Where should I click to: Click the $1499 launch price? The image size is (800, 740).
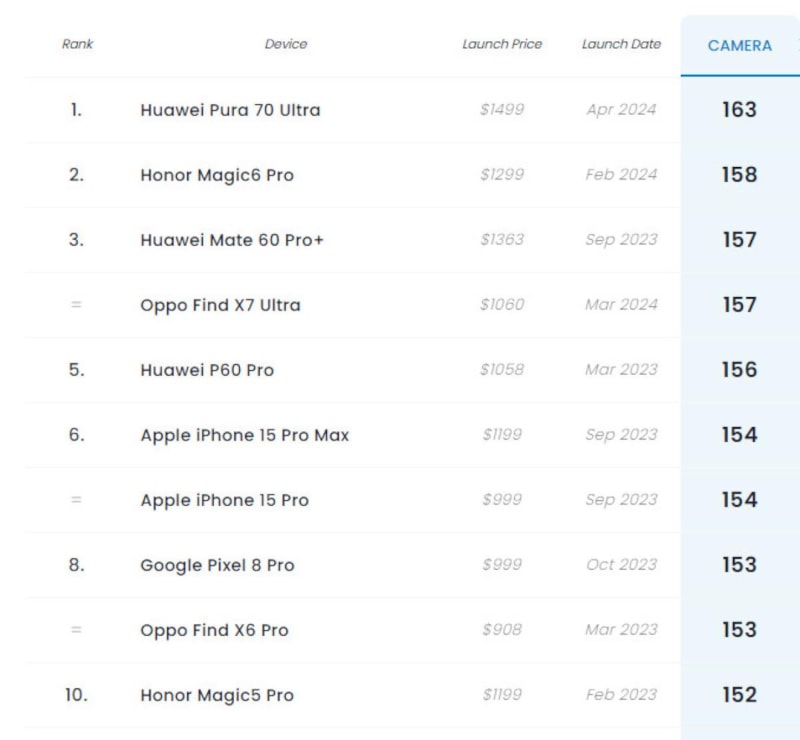[x=502, y=110]
